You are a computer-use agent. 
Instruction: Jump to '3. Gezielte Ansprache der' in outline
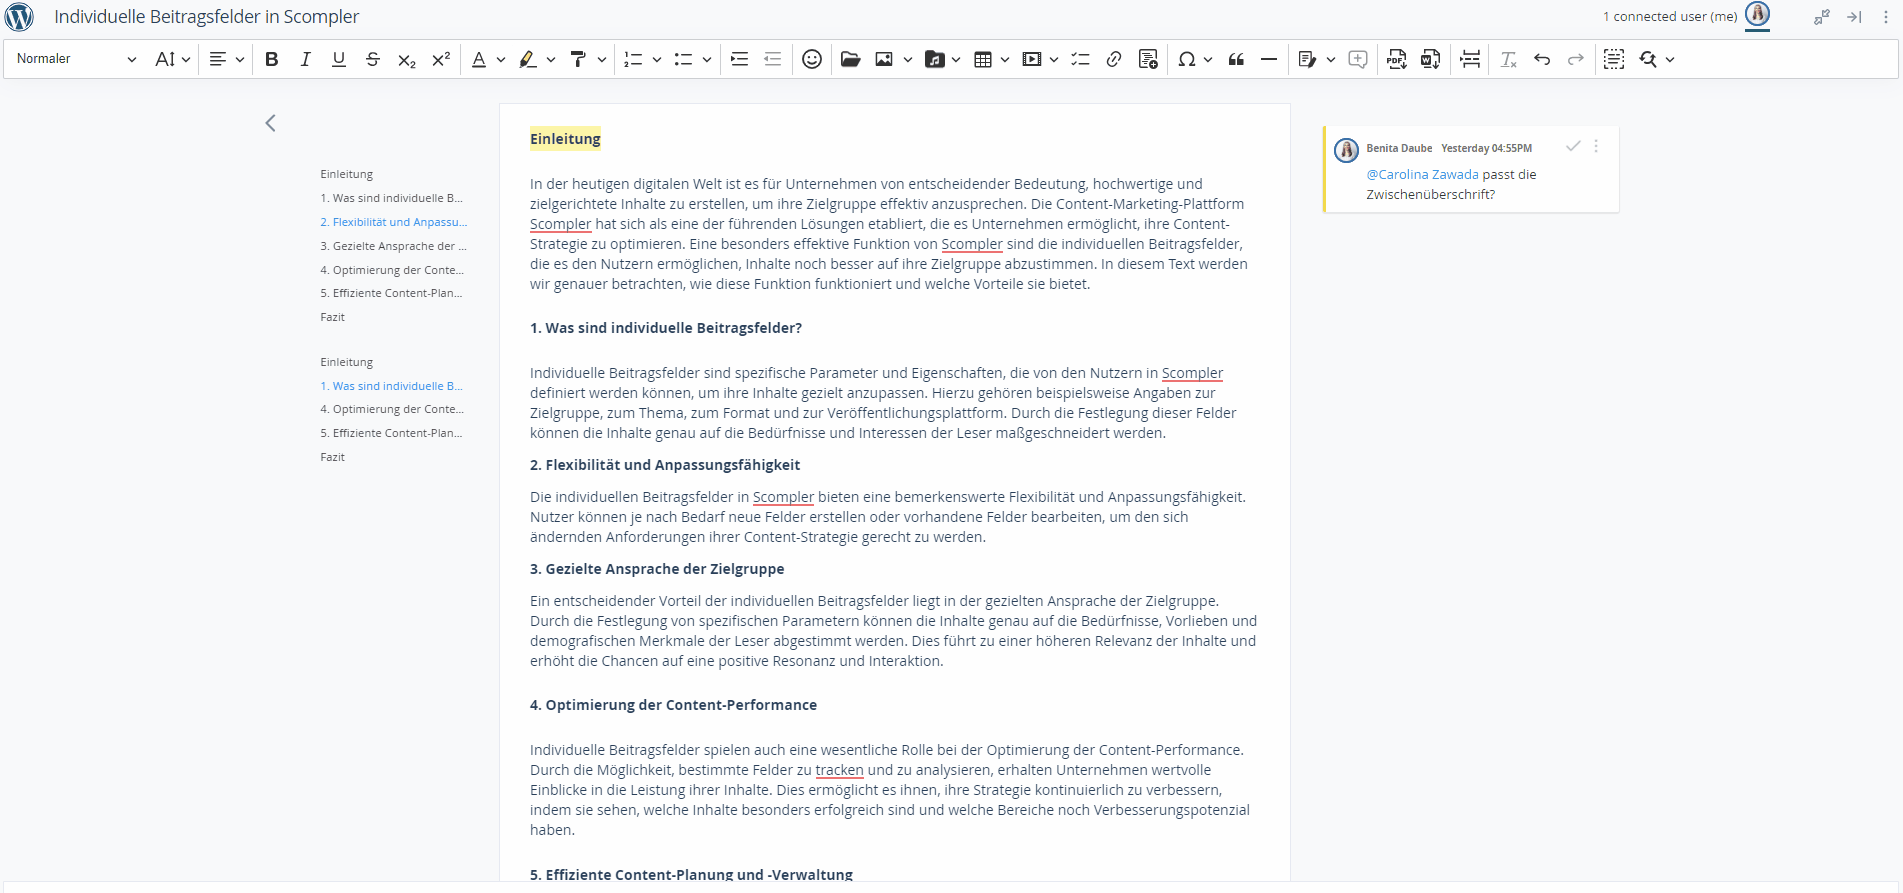coord(393,246)
